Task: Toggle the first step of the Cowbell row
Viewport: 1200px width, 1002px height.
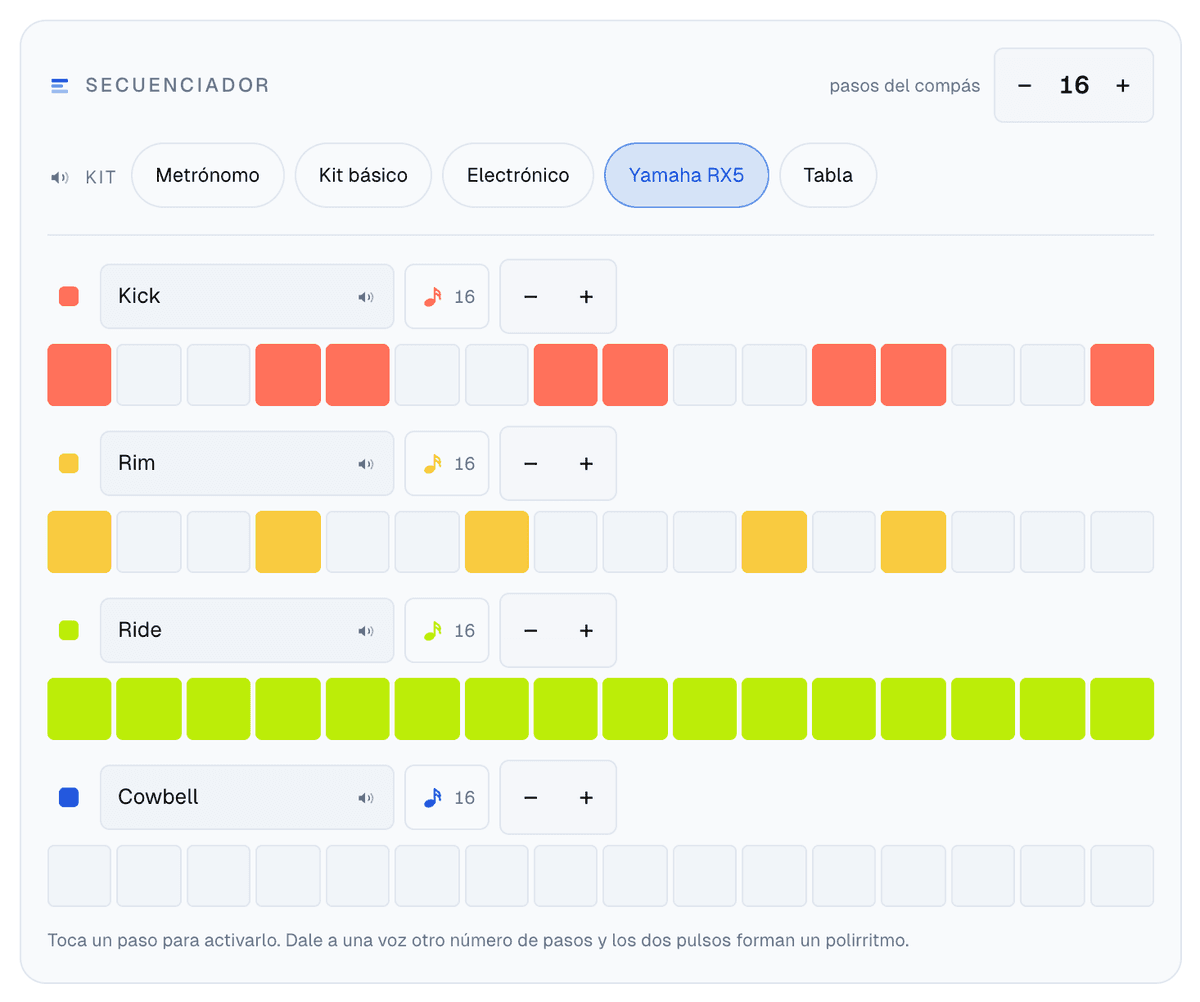Action: click(79, 876)
